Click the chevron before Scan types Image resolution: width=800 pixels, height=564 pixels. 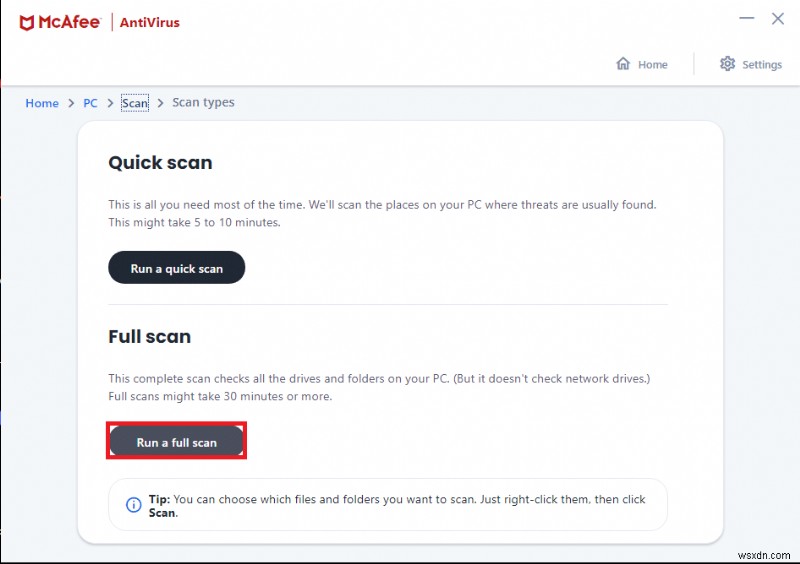[160, 103]
